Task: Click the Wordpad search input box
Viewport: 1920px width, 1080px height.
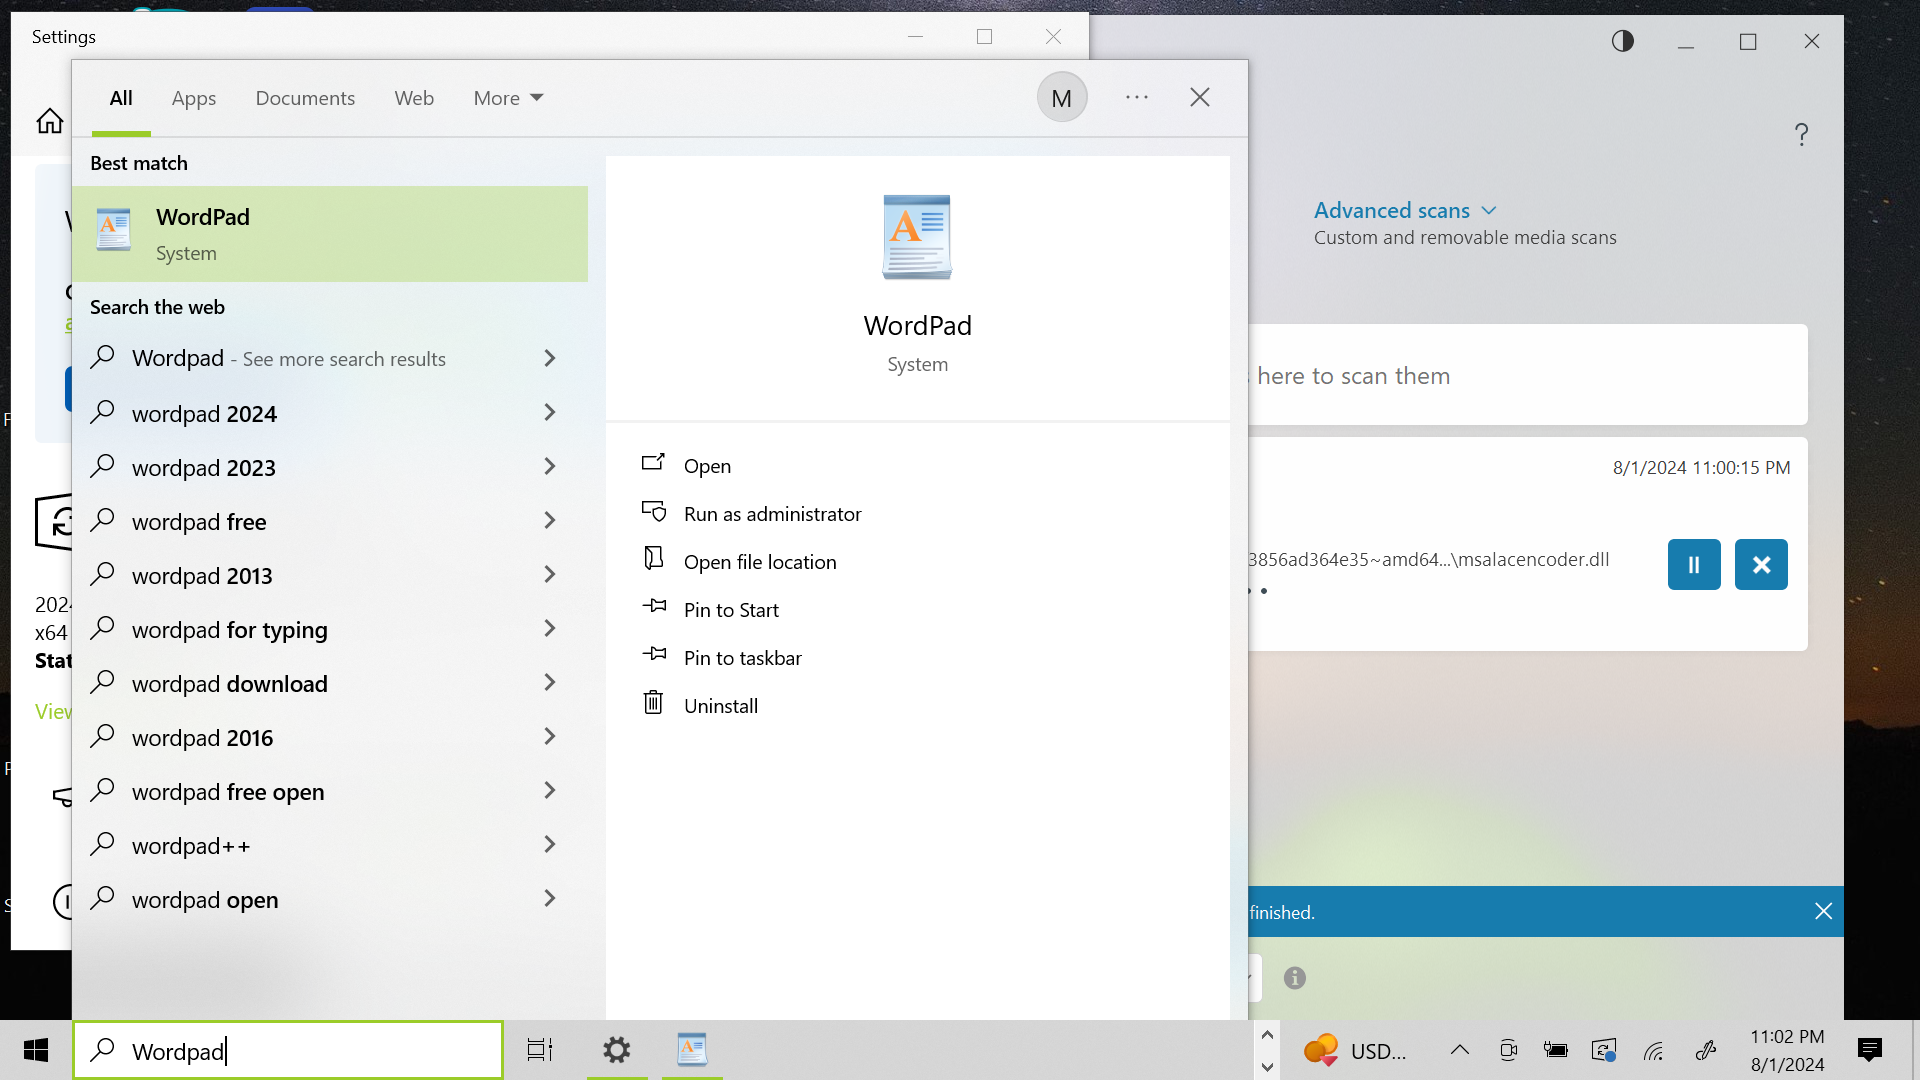Action: (300, 1051)
